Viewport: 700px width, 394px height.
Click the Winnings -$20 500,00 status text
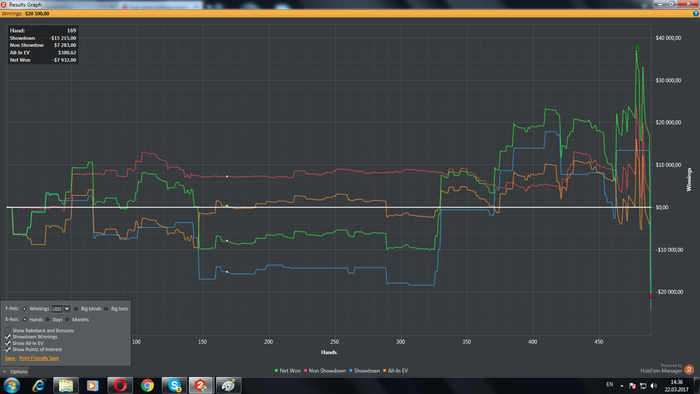[25, 14]
